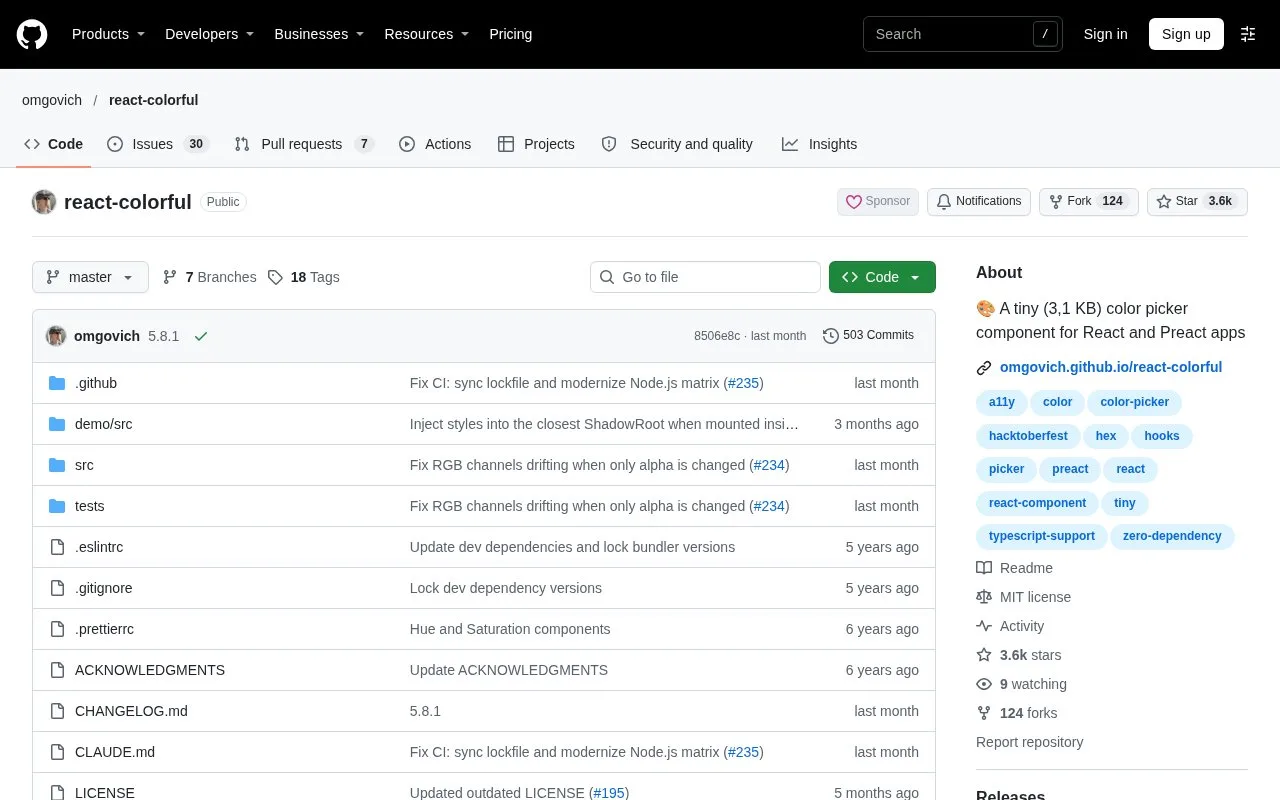Expand the Developers menu

point(210,34)
